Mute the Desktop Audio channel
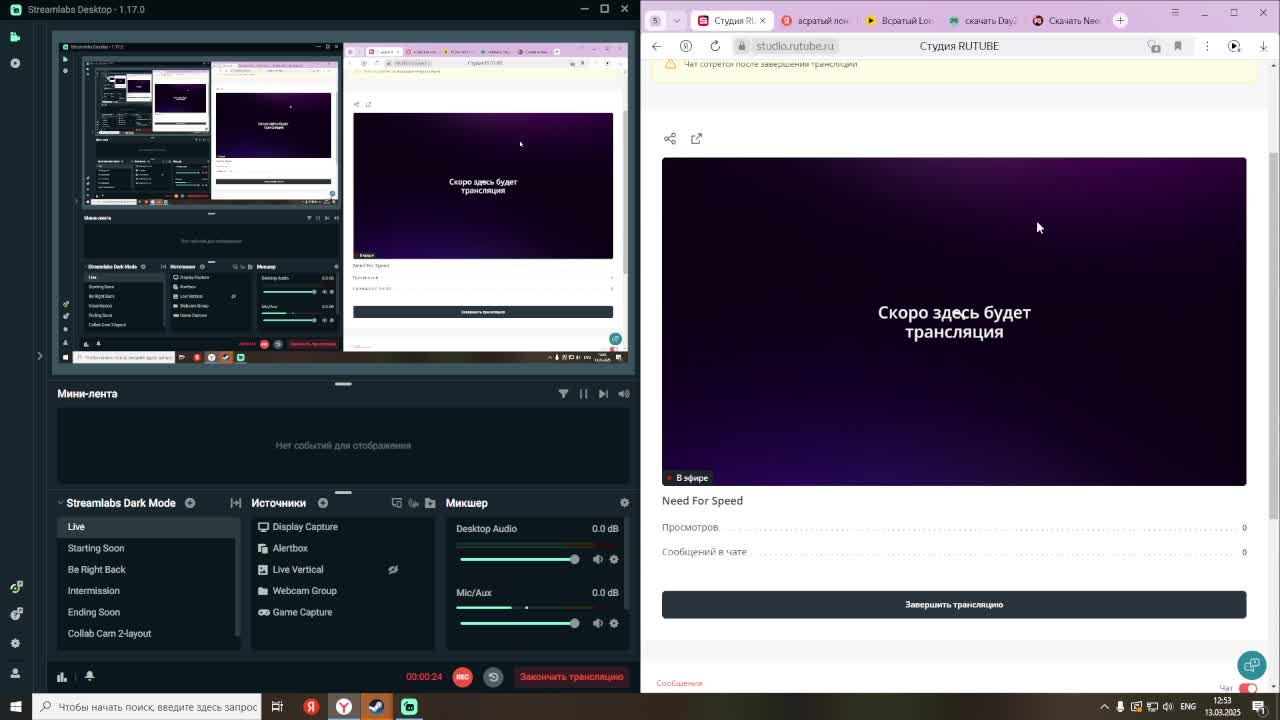The image size is (1280, 720). 597,559
